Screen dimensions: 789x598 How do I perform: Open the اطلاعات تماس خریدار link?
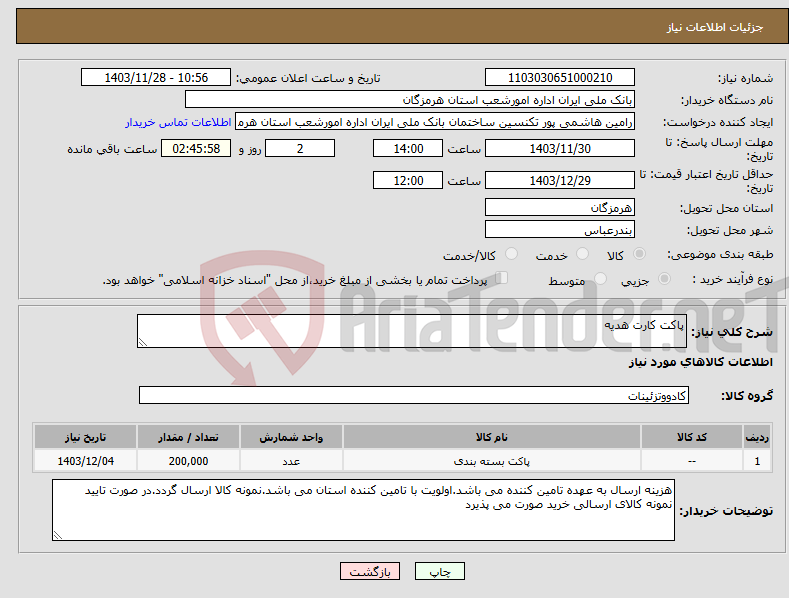tap(178, 122)
